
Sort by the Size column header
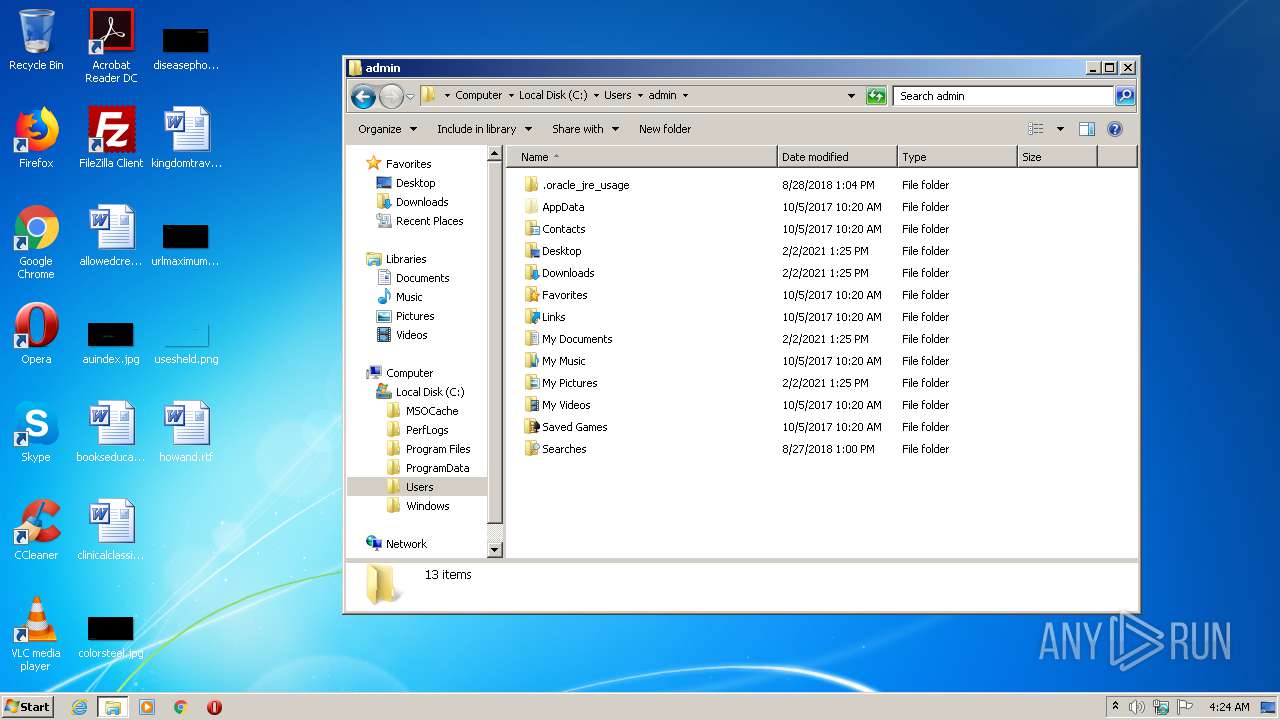click(1057, 157)
